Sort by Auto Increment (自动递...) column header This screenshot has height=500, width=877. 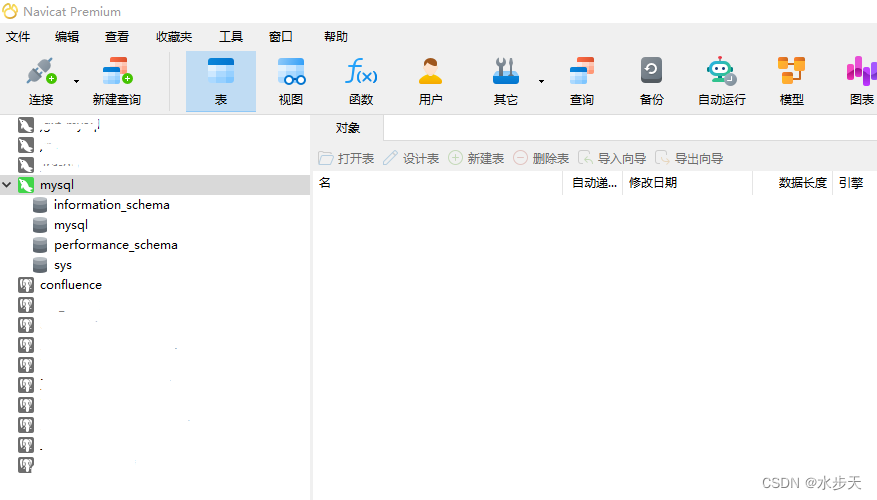[x=593, y=183]
